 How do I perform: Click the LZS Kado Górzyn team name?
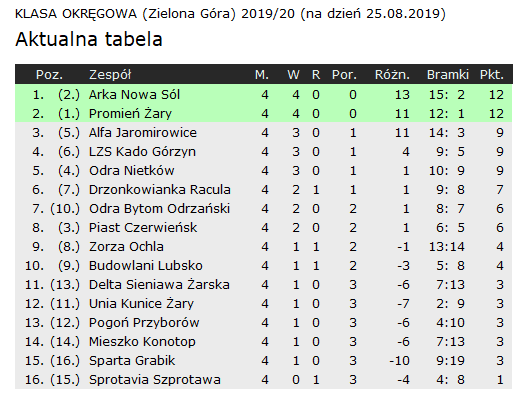tap(142, 152)
